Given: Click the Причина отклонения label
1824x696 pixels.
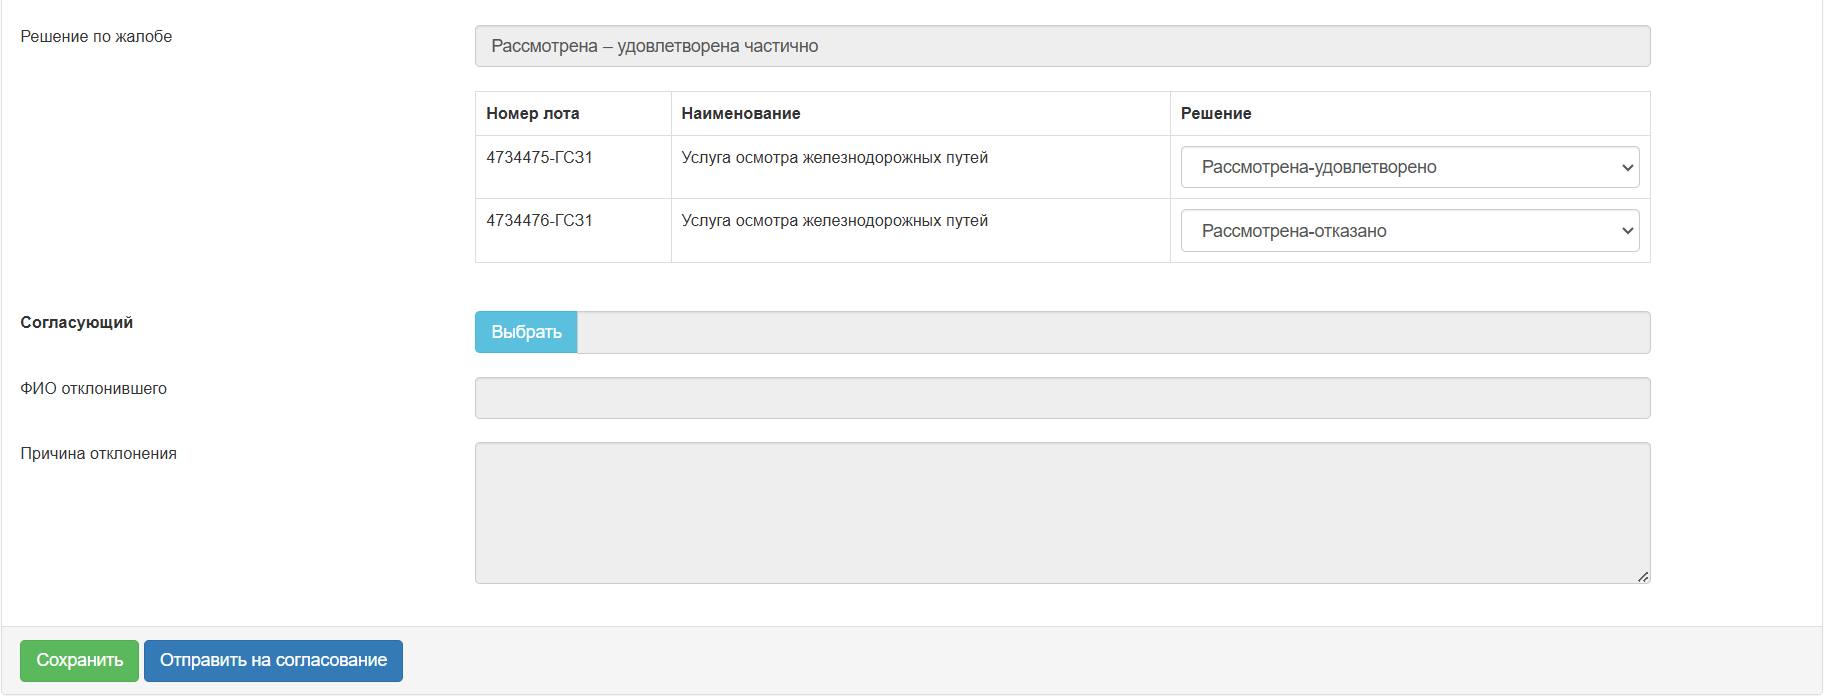Looking at the screenshot, I should click(x=99, y=453).
